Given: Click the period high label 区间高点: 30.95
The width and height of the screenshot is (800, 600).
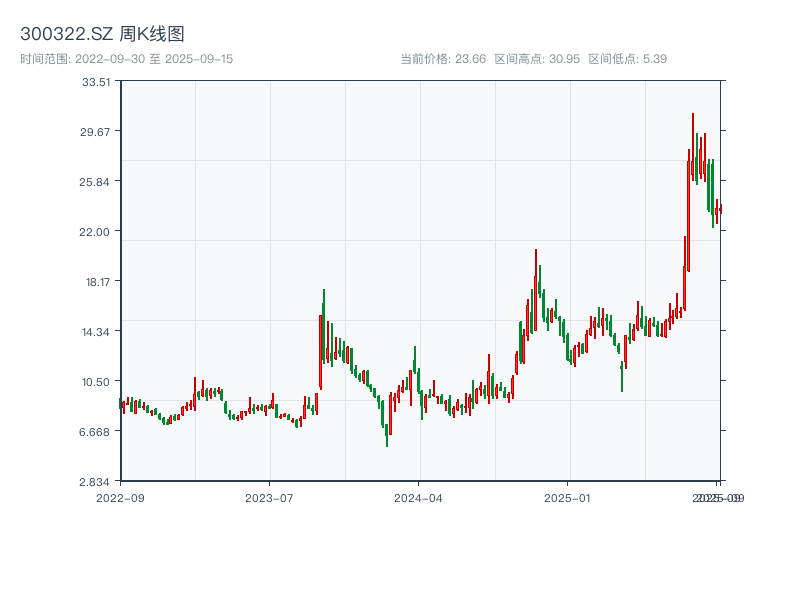Looking at the screenshot, I should click(537, 59).
